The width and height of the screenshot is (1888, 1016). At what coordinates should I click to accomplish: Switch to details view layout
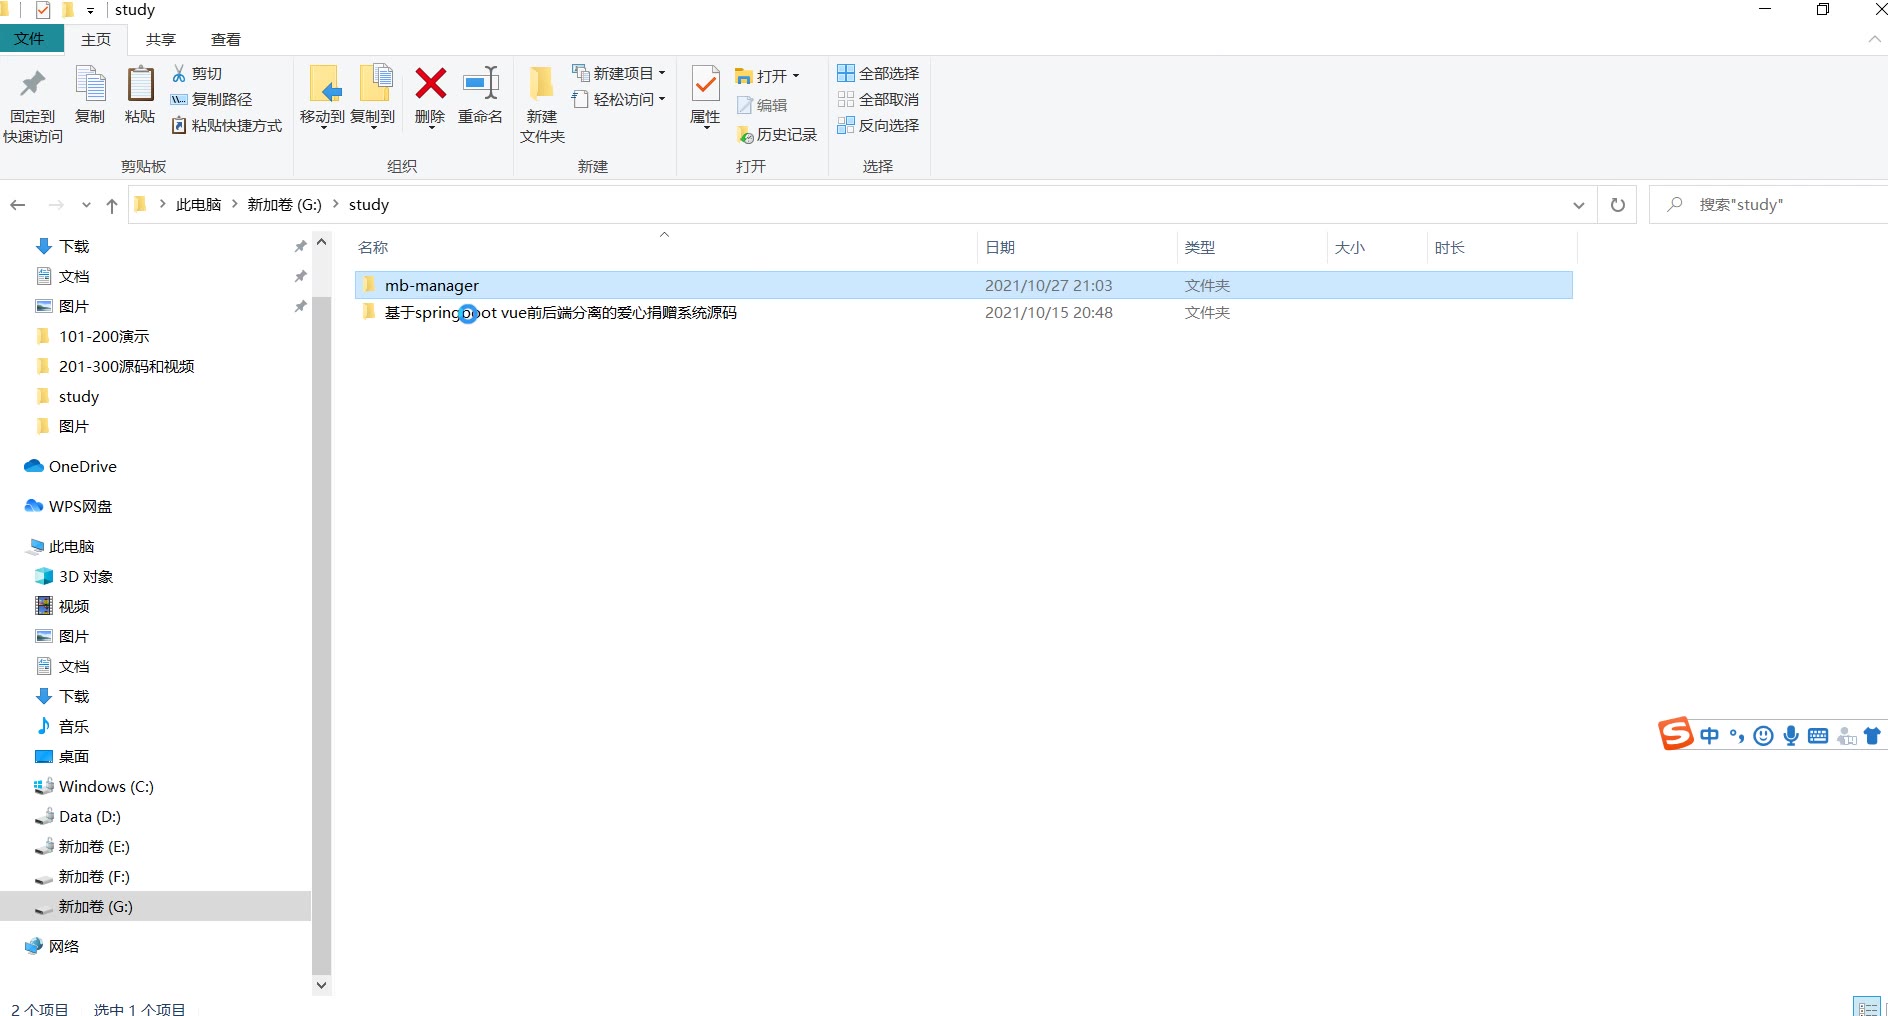[1866, 1008]
